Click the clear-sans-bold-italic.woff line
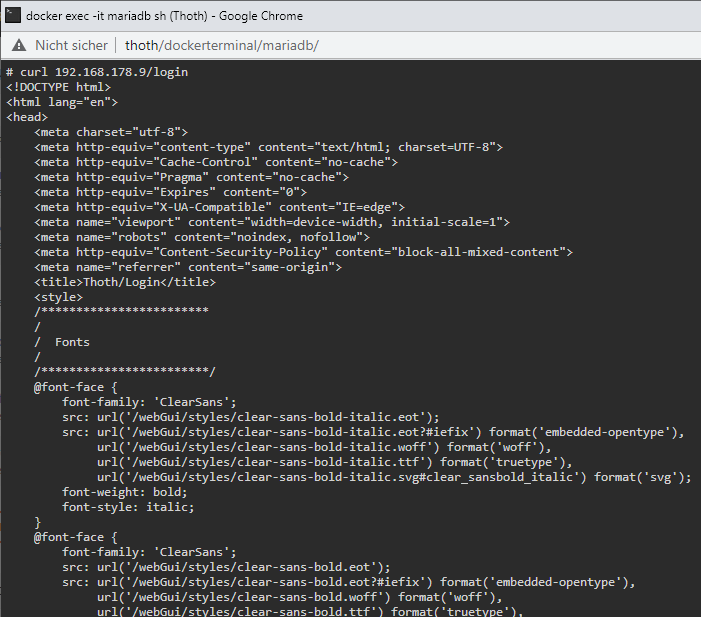The height and width of the screenshot is (617, 701). tap(324, 447)
